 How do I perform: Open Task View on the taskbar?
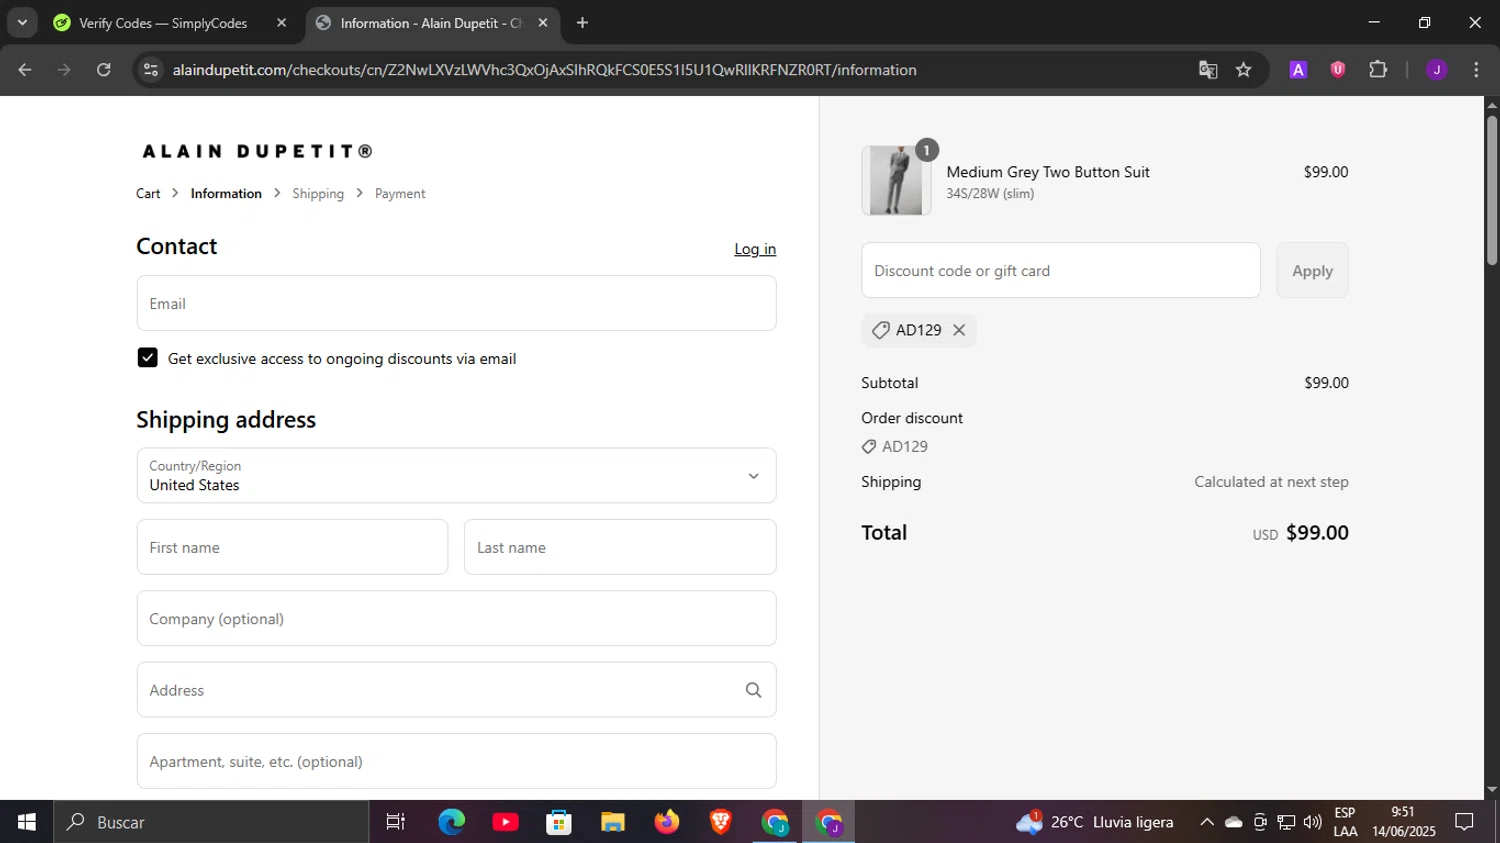point(396,822)
